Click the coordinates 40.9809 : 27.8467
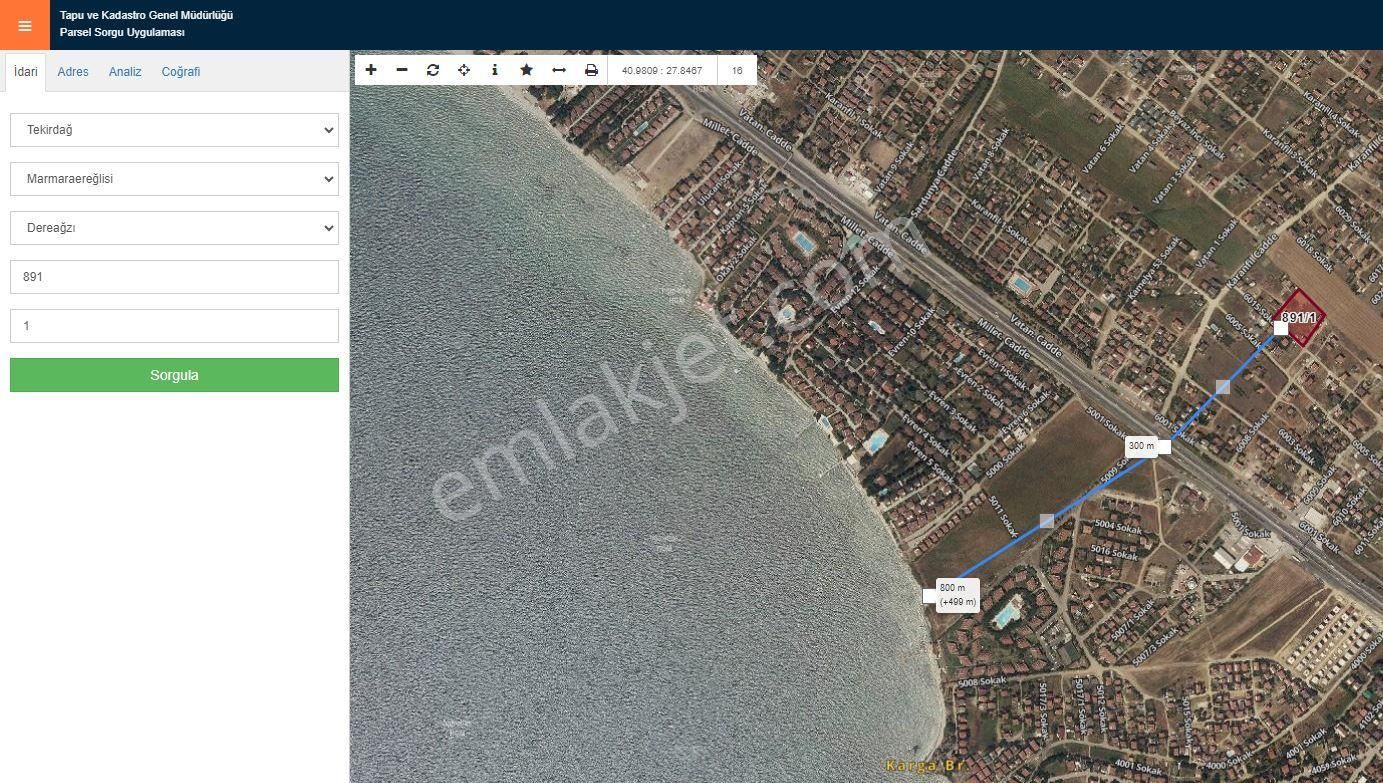1383x783 pixels. pyautogui.click(x=662, y=71)
